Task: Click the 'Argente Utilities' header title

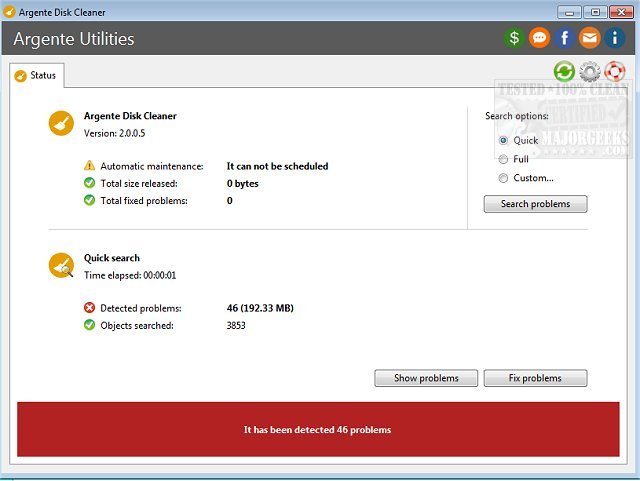Action: coord(74,39)
